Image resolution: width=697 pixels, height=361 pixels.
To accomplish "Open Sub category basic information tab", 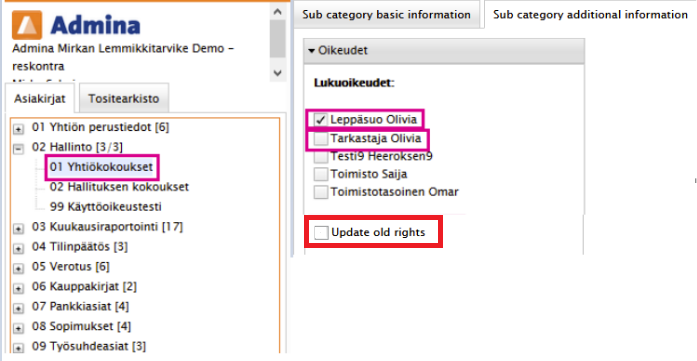I will coord(386,15).
